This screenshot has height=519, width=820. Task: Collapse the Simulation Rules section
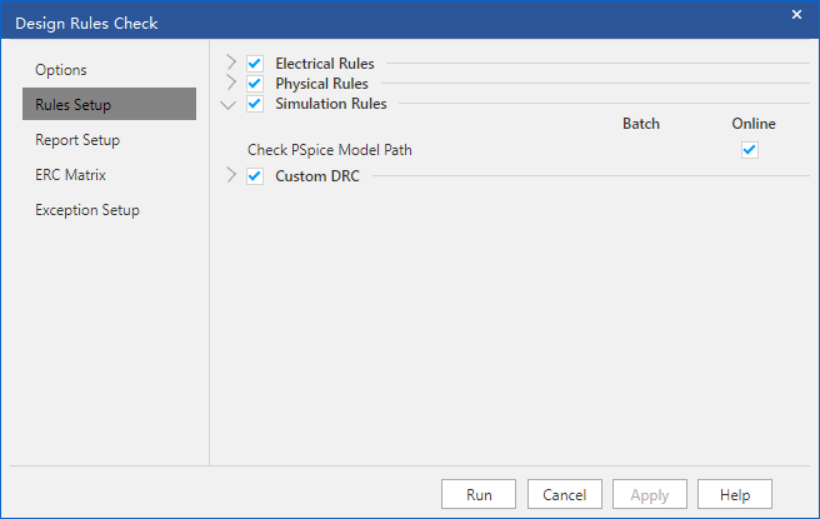click(228, 105)
